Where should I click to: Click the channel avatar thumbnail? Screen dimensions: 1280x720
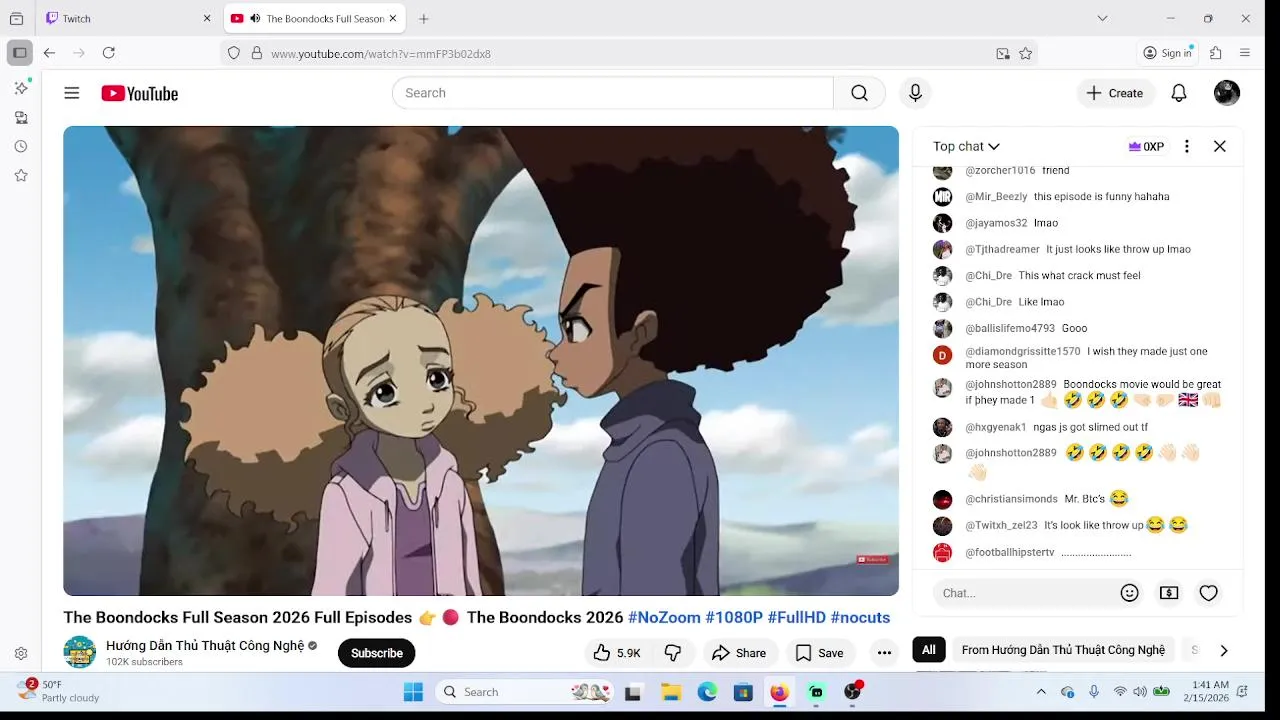[80, 652]
